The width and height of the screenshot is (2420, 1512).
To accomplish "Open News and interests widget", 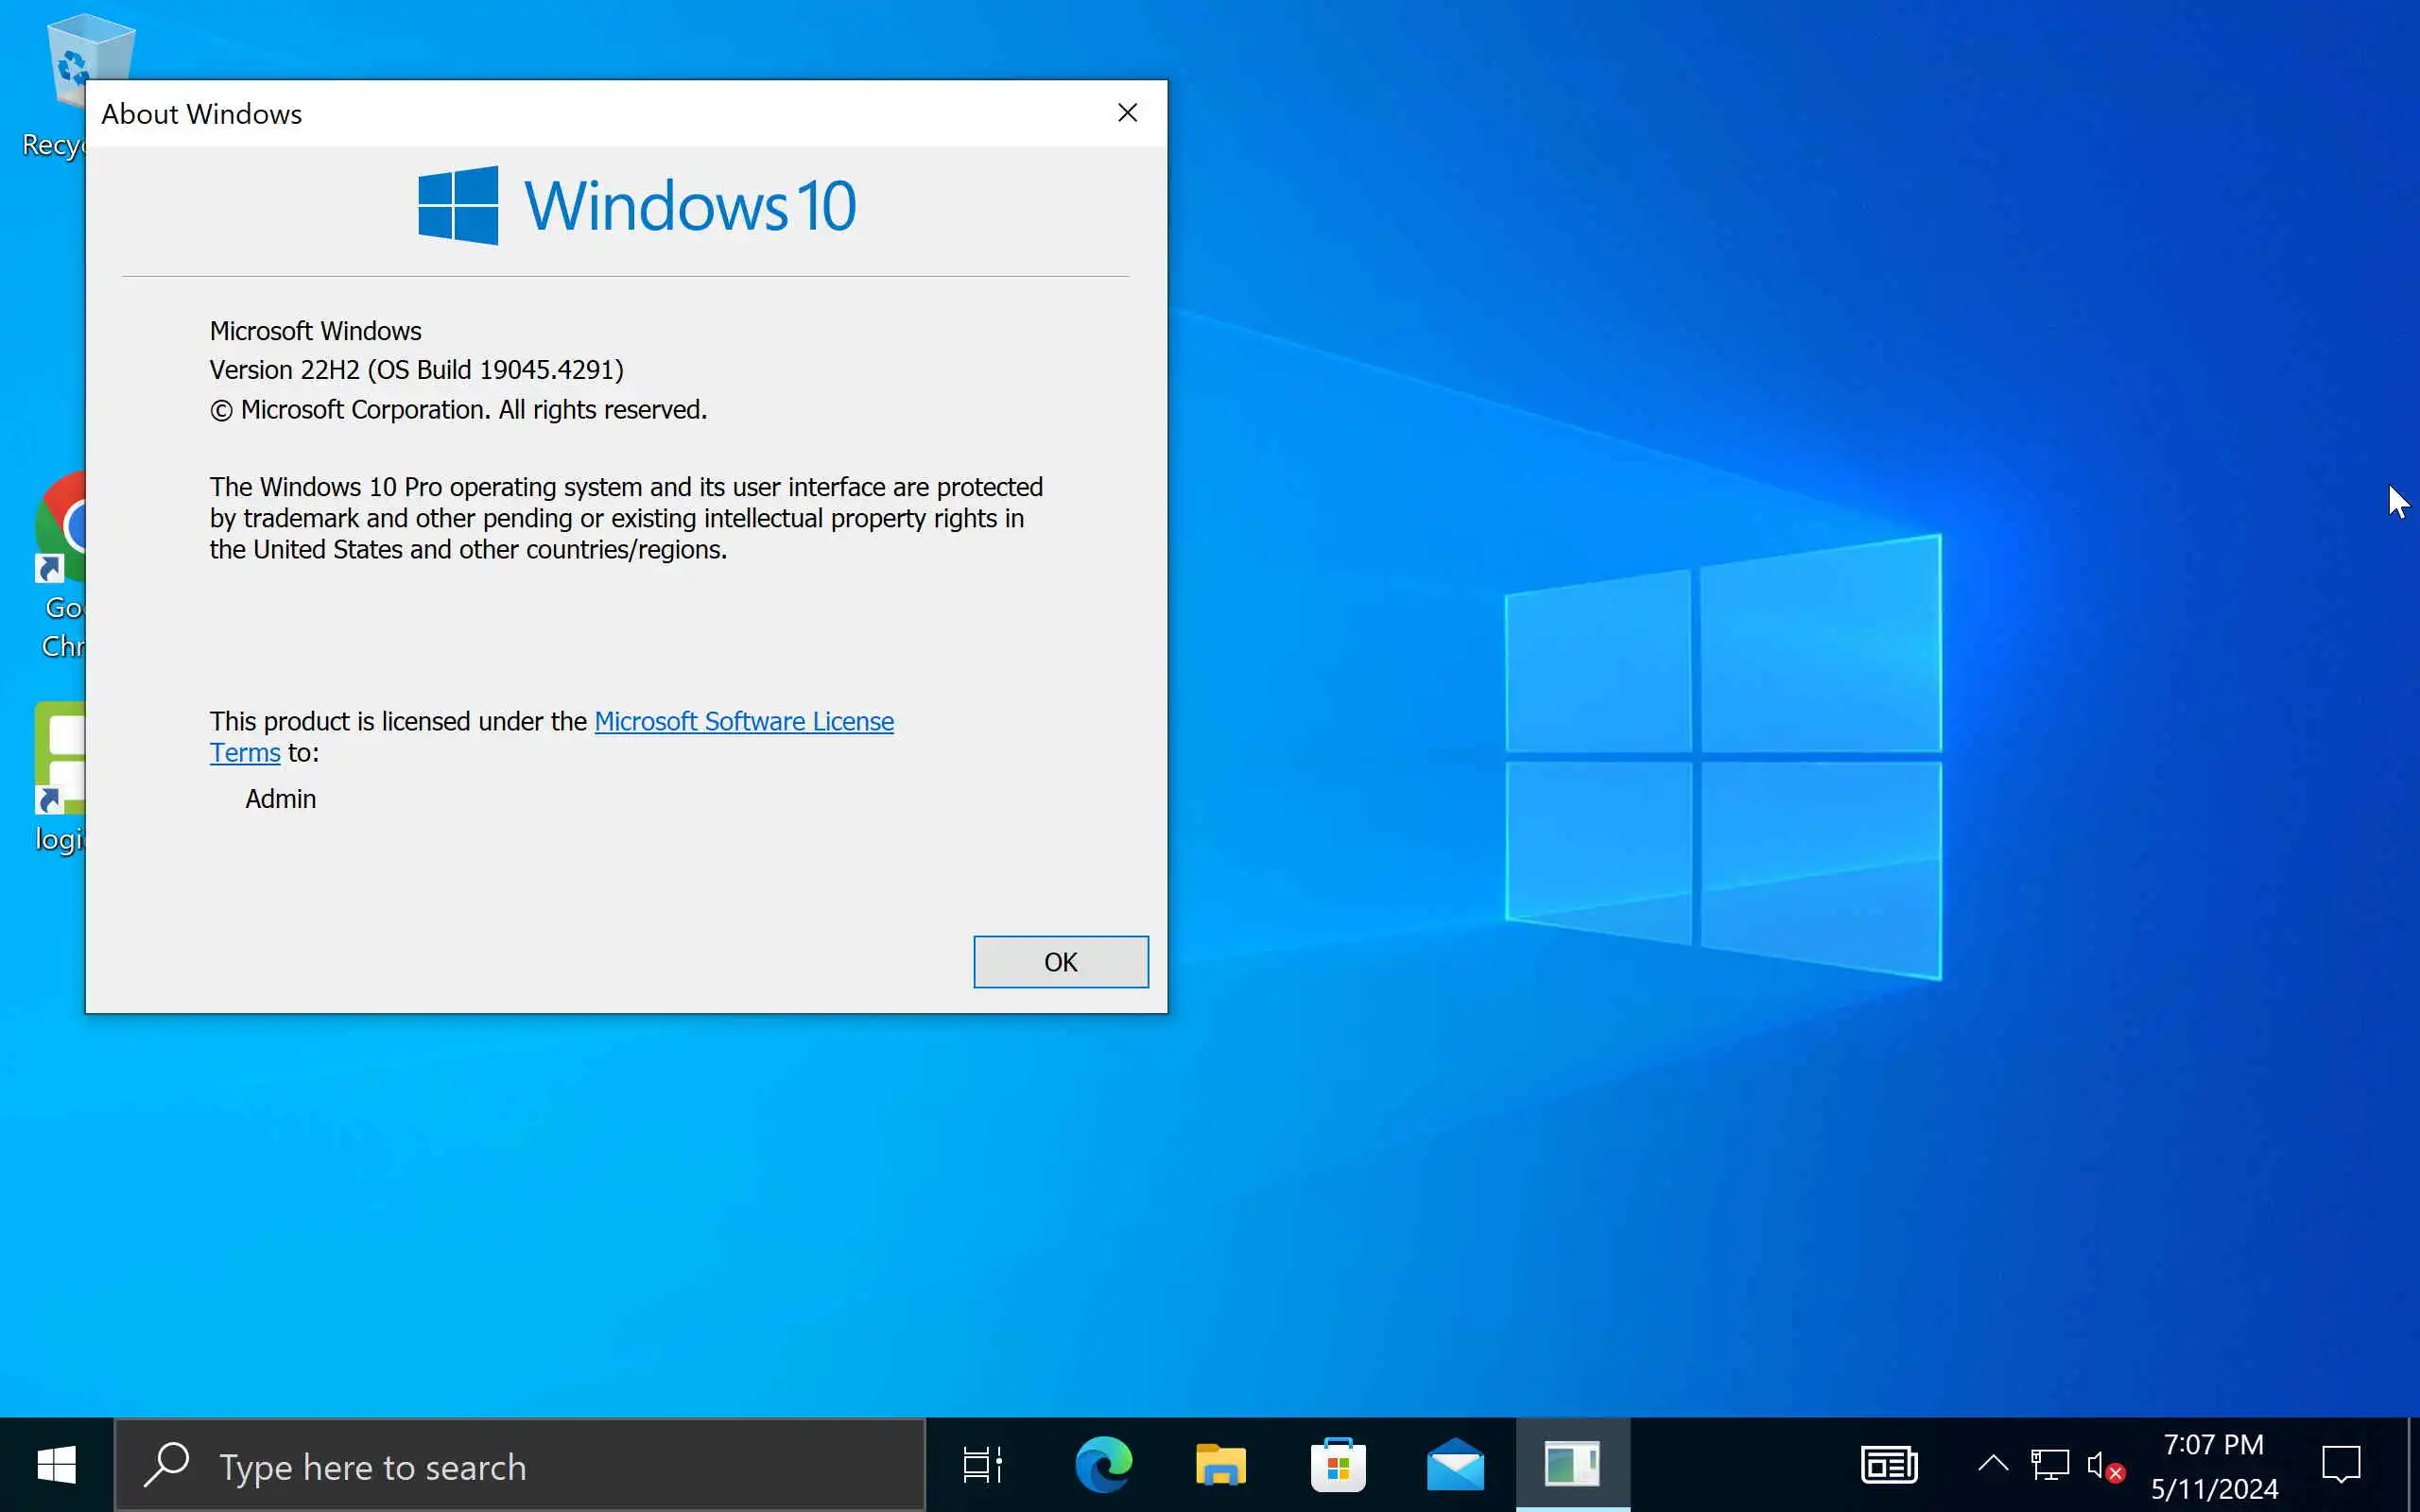I will [1888, 1465].
